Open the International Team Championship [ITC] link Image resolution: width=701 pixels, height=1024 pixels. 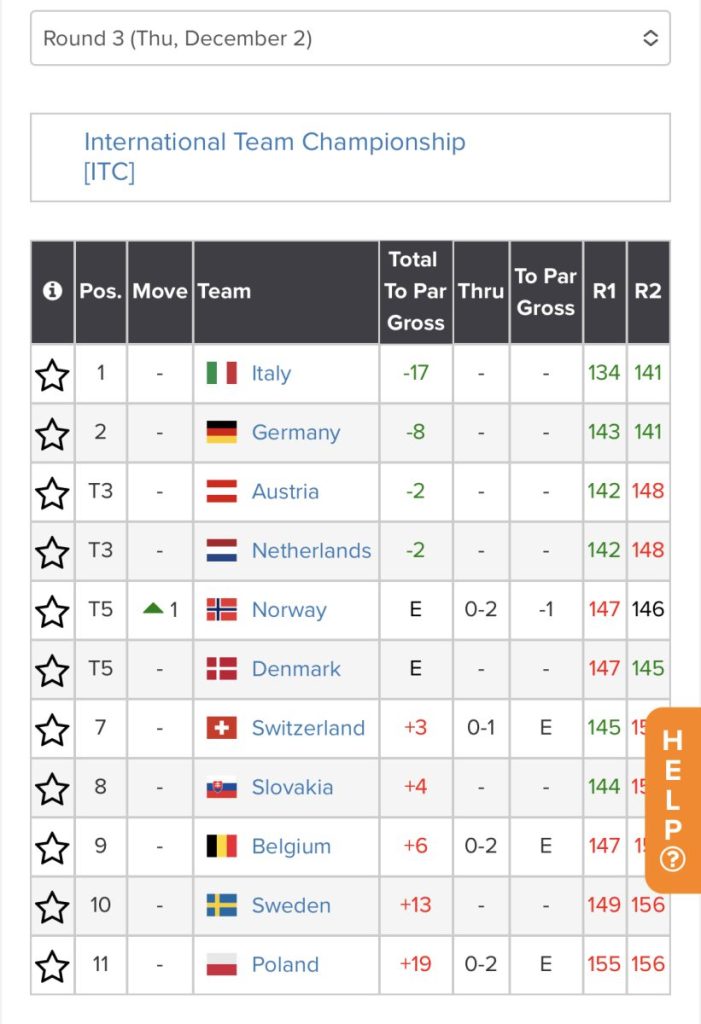click(x=274, y=157)
